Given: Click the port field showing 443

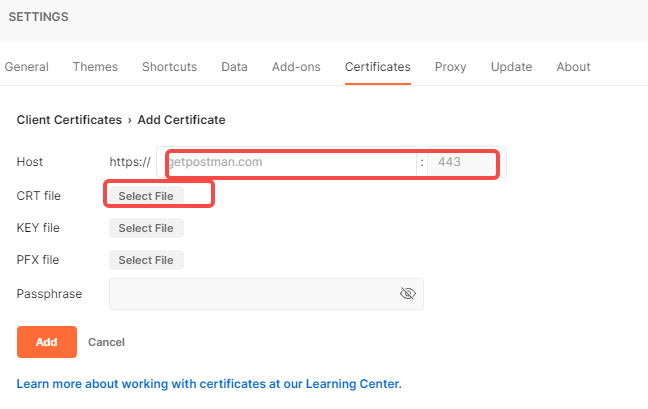Looking at the screenshot, I should [x=467, y=162].
